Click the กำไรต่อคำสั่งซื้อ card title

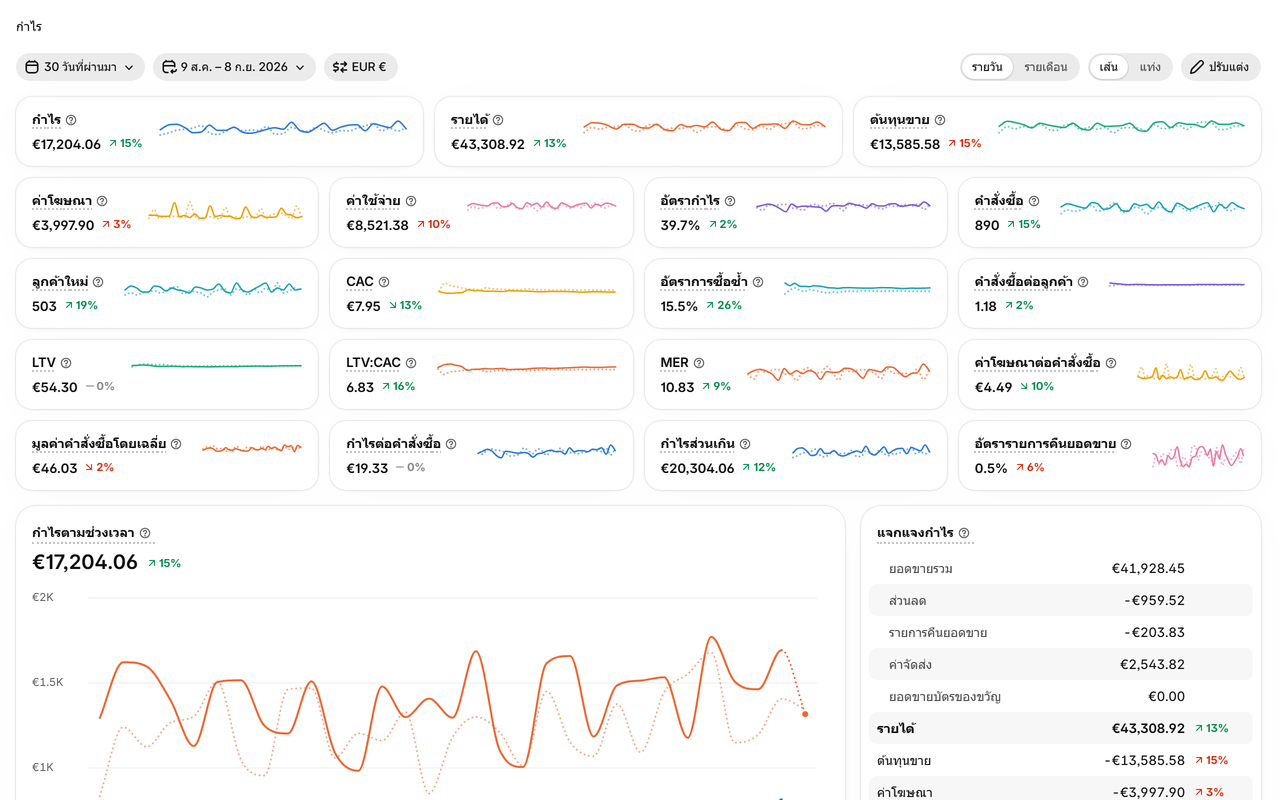[x=393, y=444]
